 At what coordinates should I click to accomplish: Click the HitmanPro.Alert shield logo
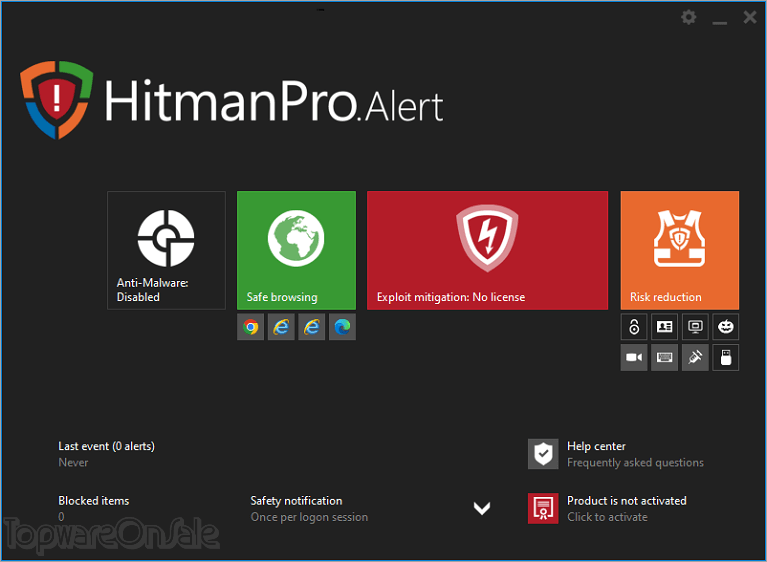[x=56, y=100]
